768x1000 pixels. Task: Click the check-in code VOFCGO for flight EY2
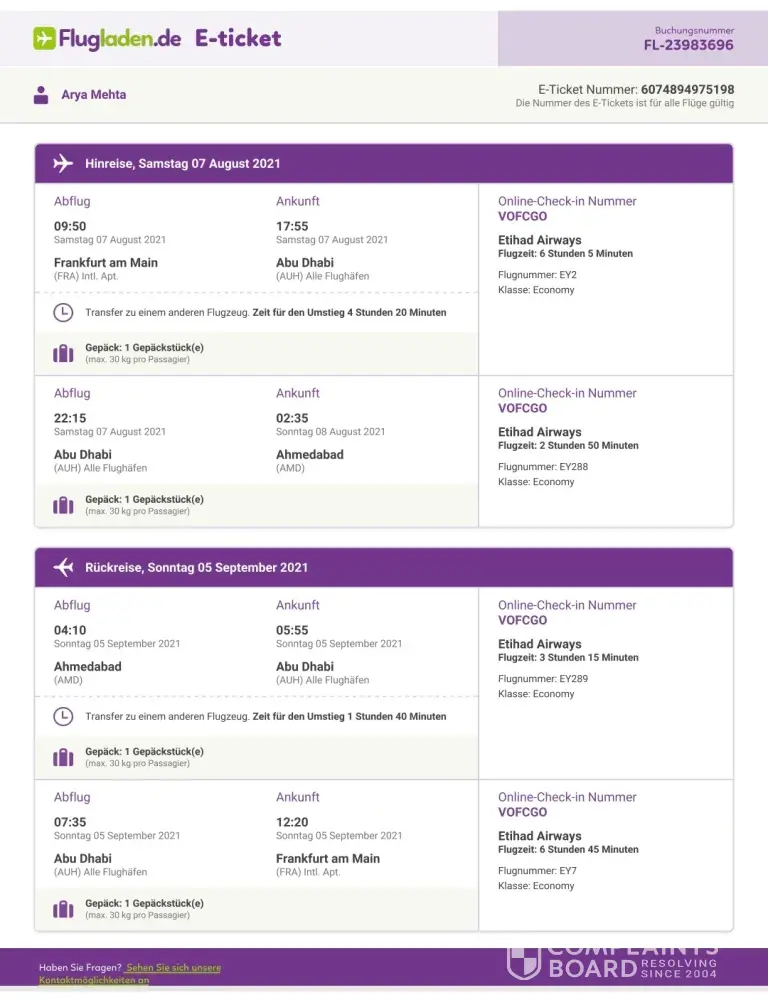click(x=522, y=216)
